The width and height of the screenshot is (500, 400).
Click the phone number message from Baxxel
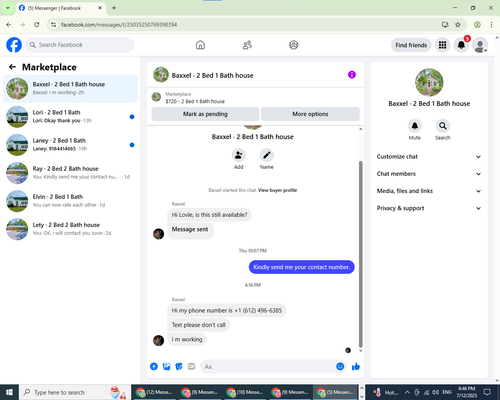click(227, 310)
